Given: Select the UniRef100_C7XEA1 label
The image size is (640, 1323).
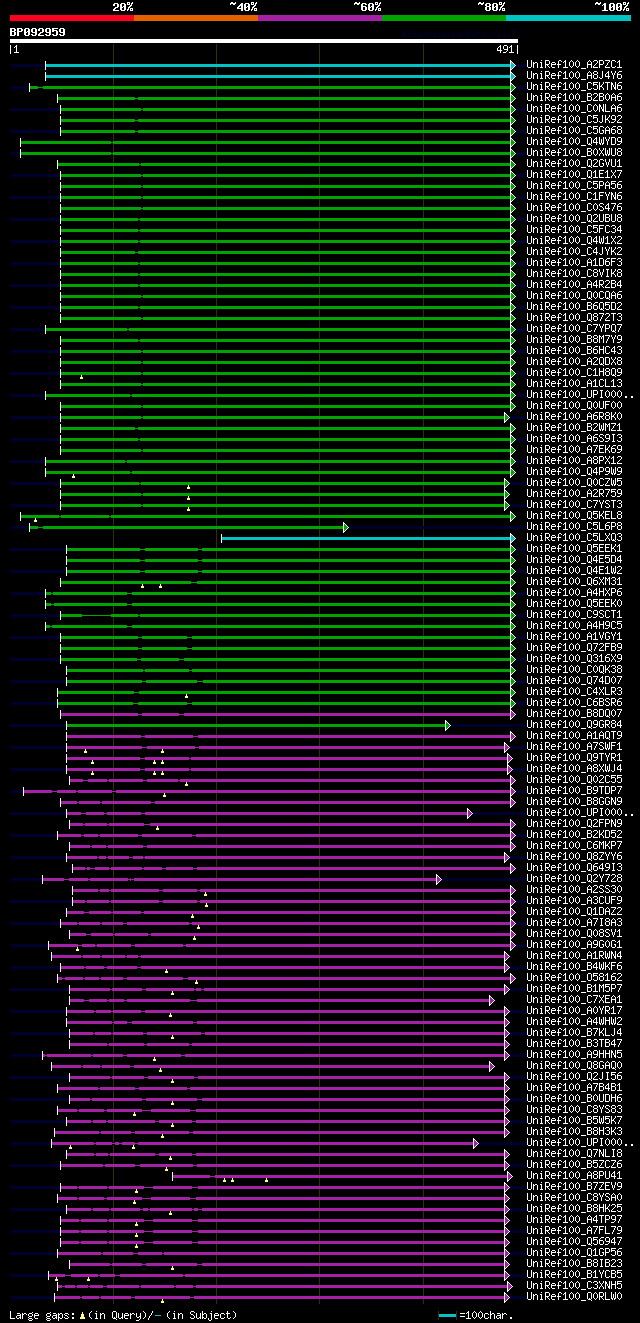Looking at the screenshot, I should click(x=574, y=999).
